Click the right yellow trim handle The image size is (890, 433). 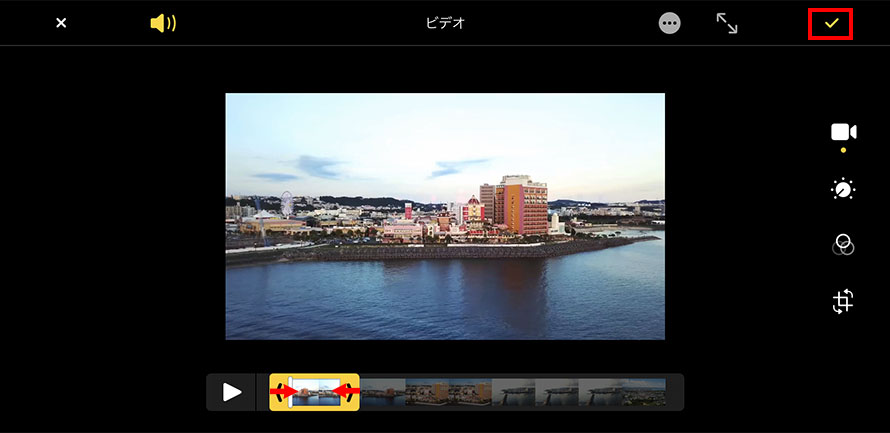354,392
